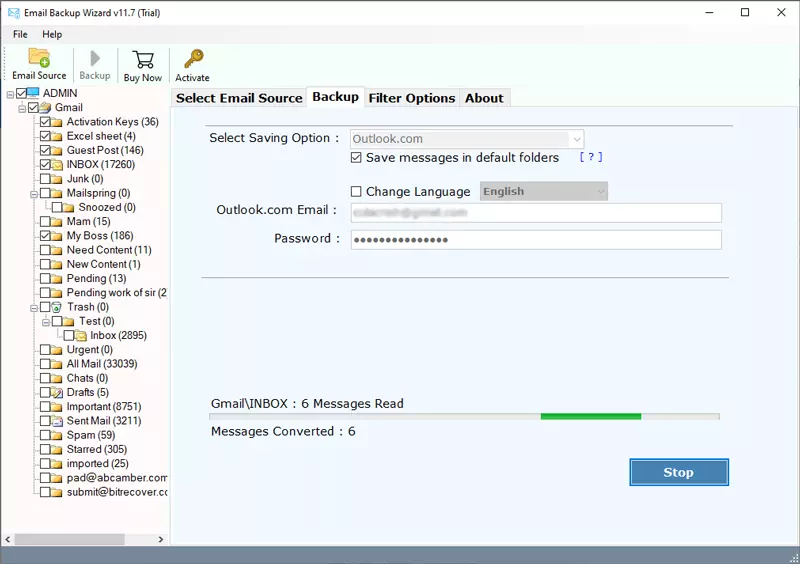800x564 pixels.
Task: Click the imported folder icon
Action: [x=57, y=464]
